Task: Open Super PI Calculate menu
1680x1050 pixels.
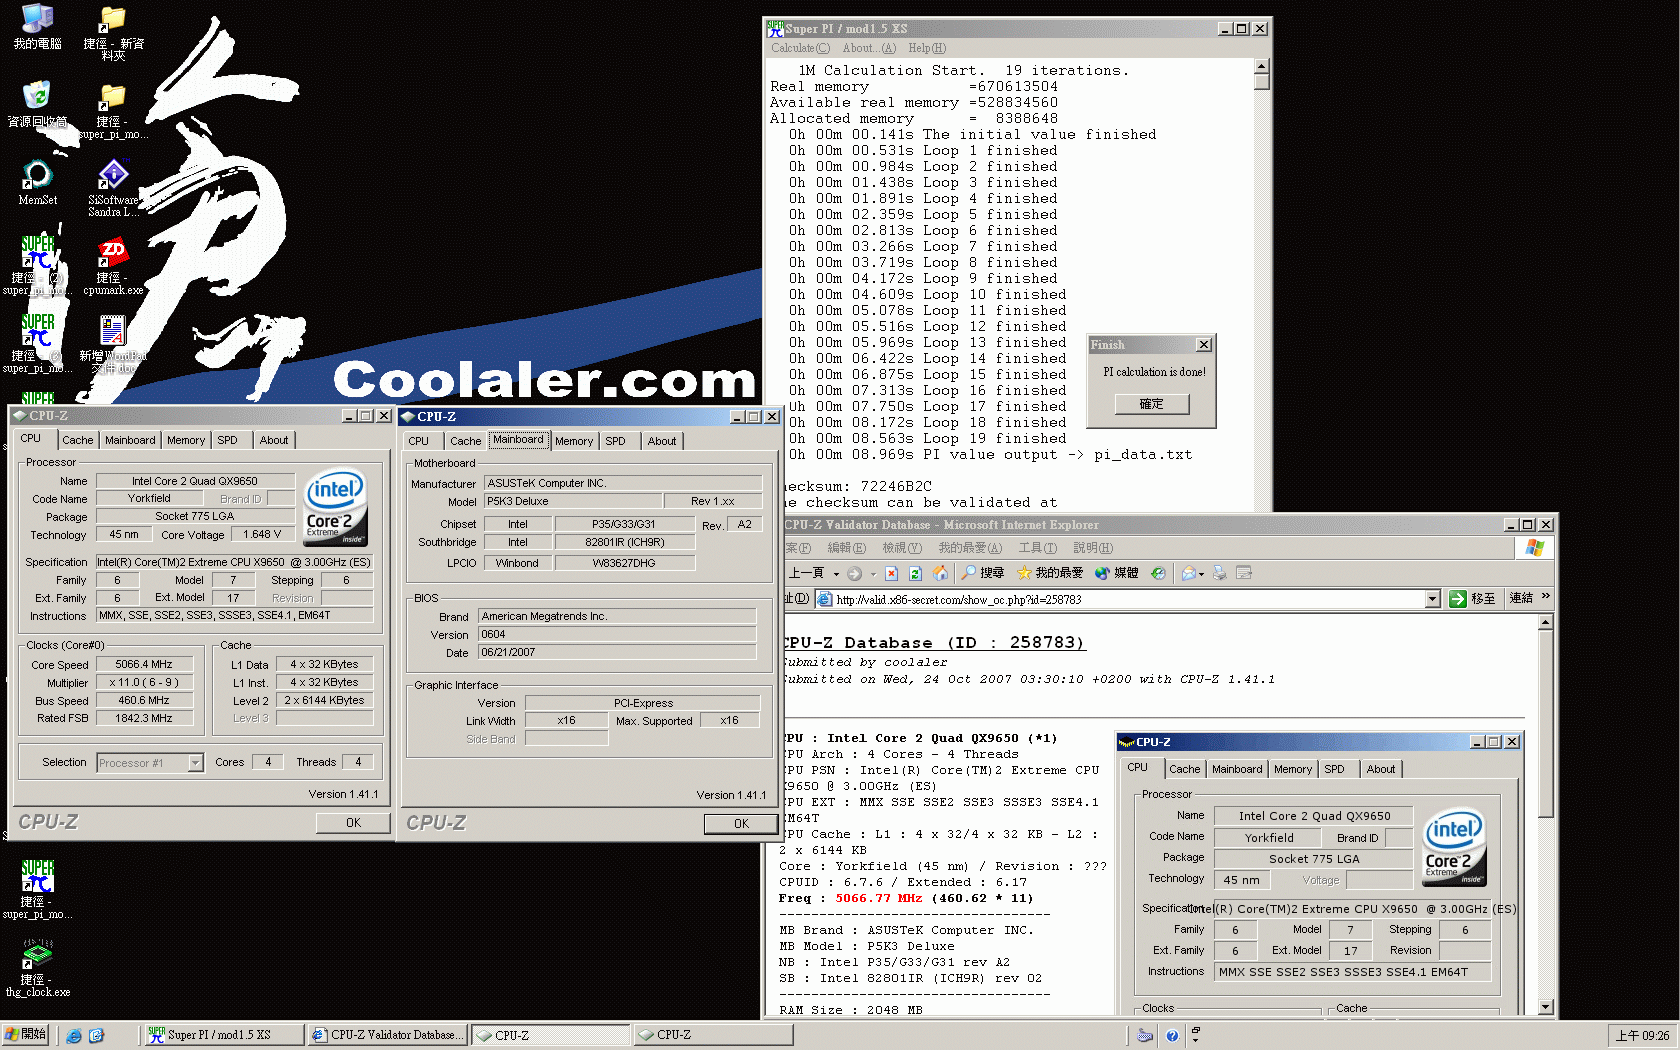Action: coord(800,48)
